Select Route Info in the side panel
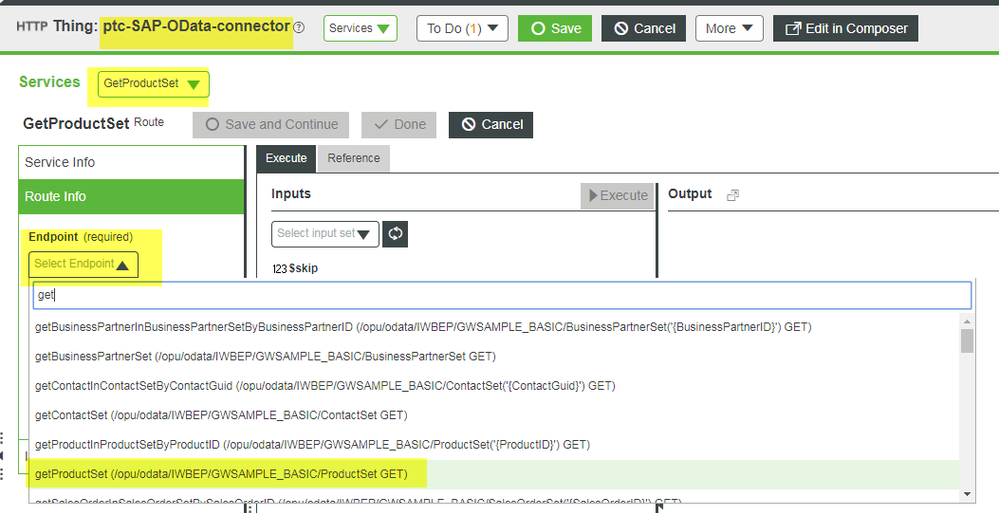 131,197
